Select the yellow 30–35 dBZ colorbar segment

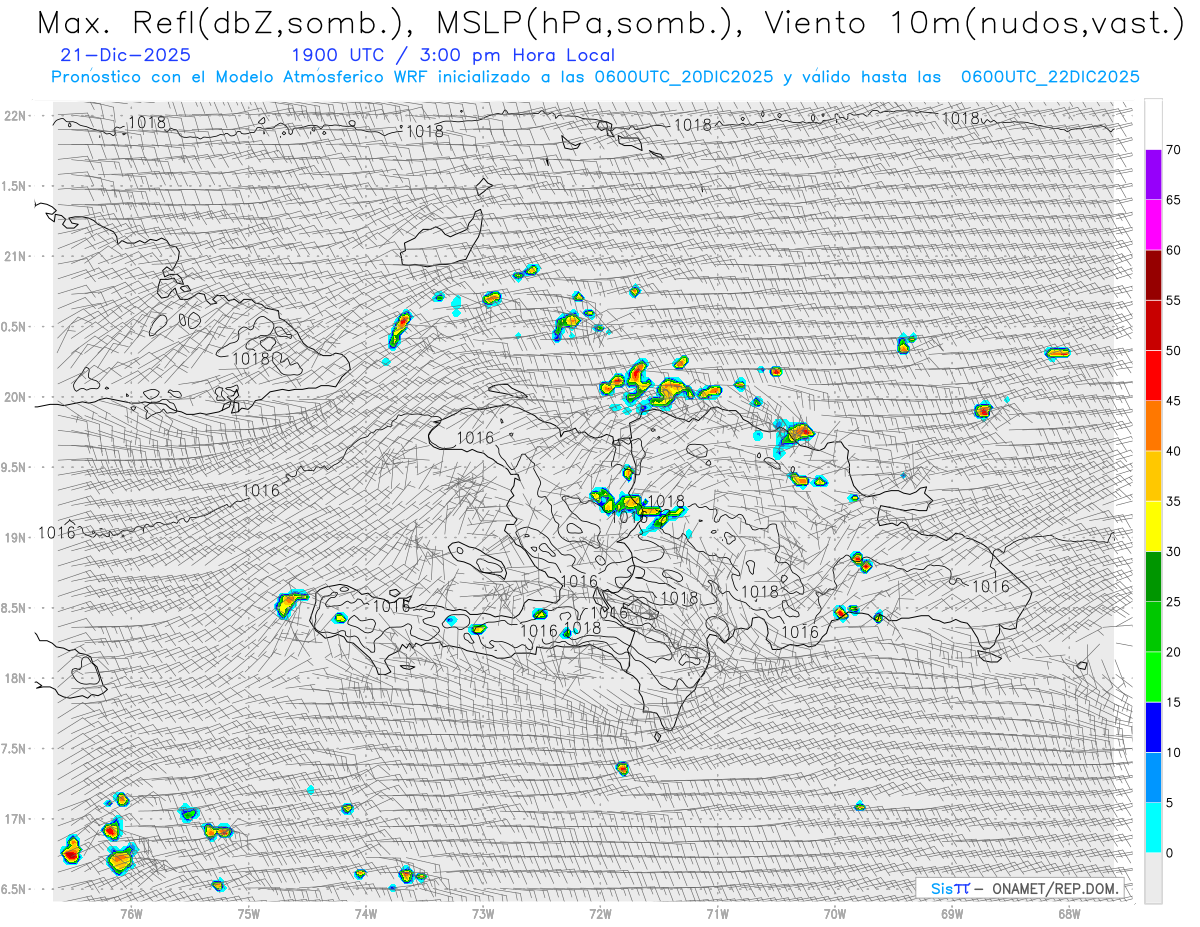[1153, 526]
